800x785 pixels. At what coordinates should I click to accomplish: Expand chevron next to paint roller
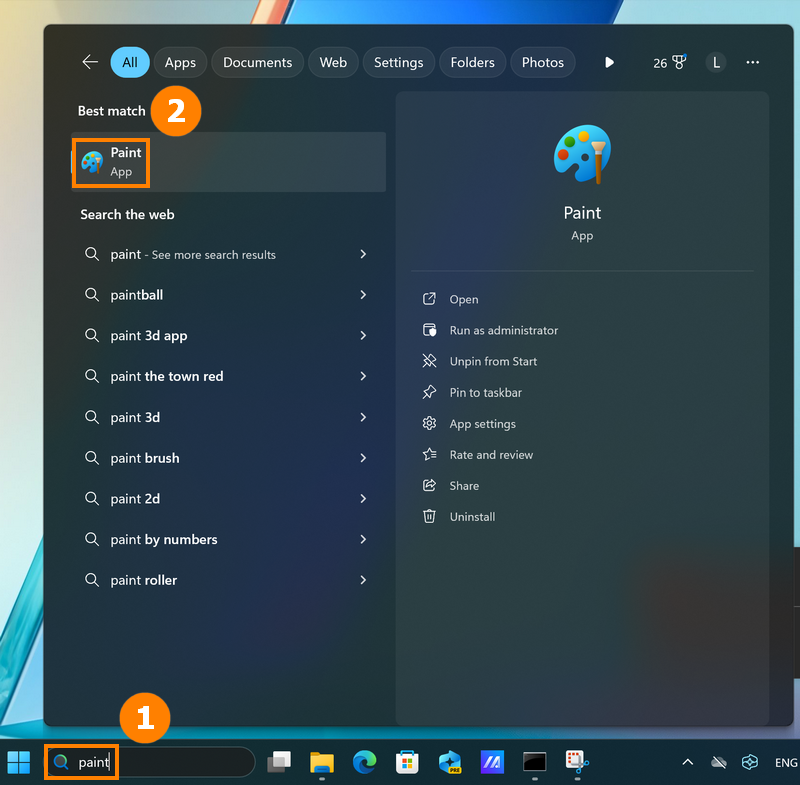363,580
